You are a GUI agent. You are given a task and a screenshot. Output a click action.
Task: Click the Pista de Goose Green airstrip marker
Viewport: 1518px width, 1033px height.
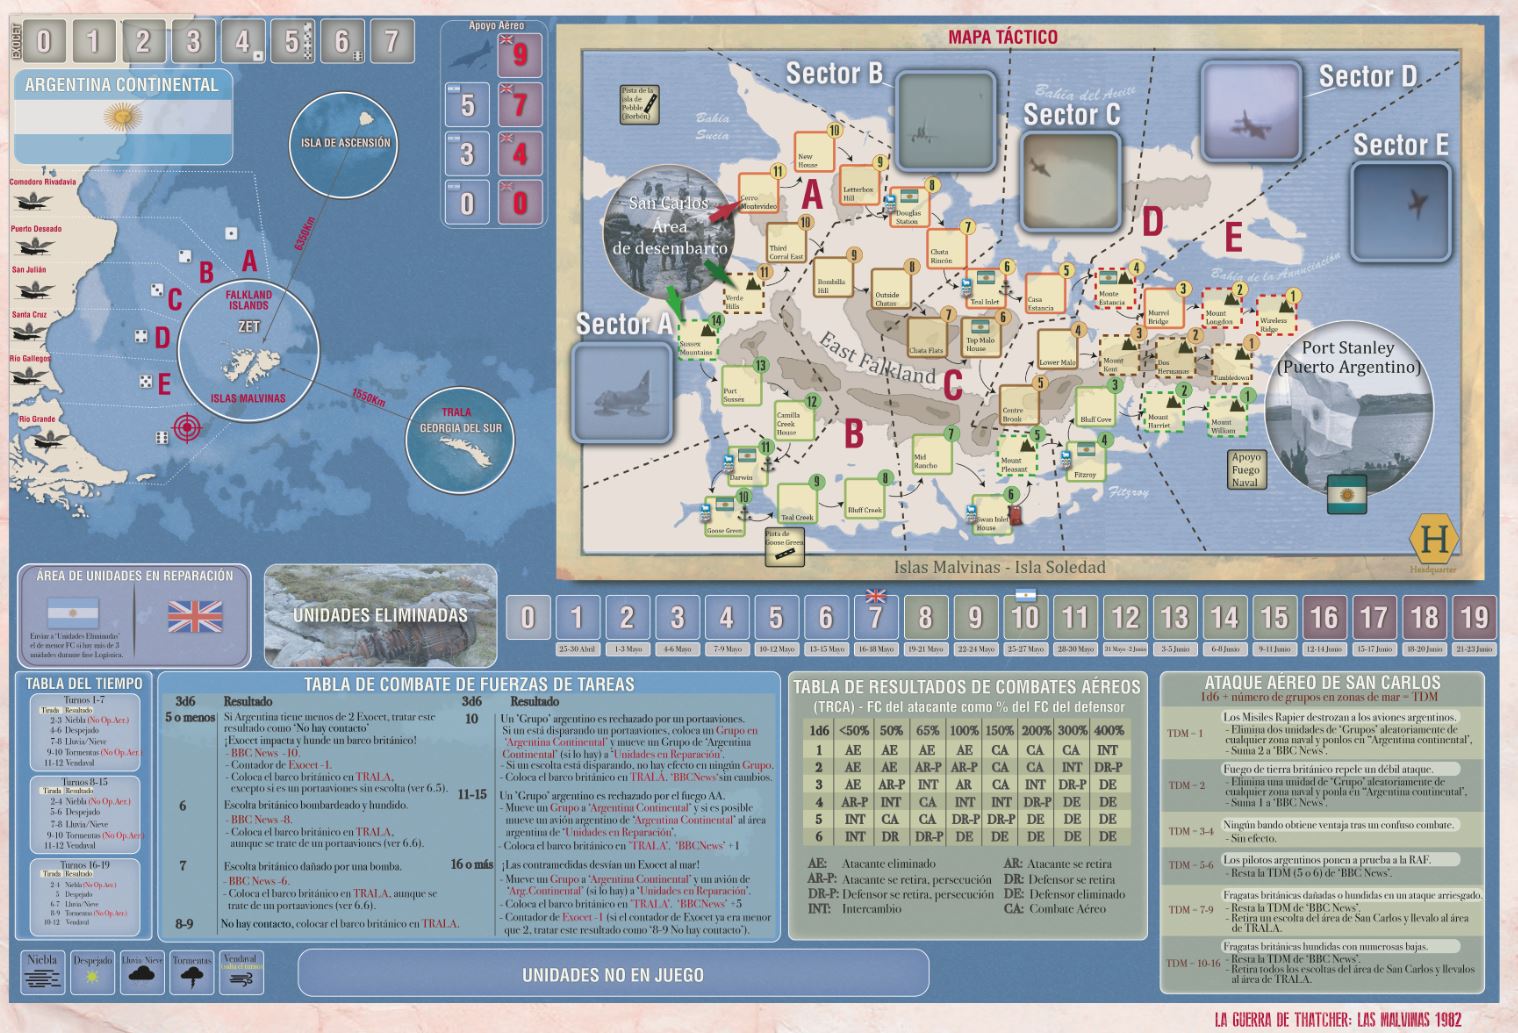point(785,546)
